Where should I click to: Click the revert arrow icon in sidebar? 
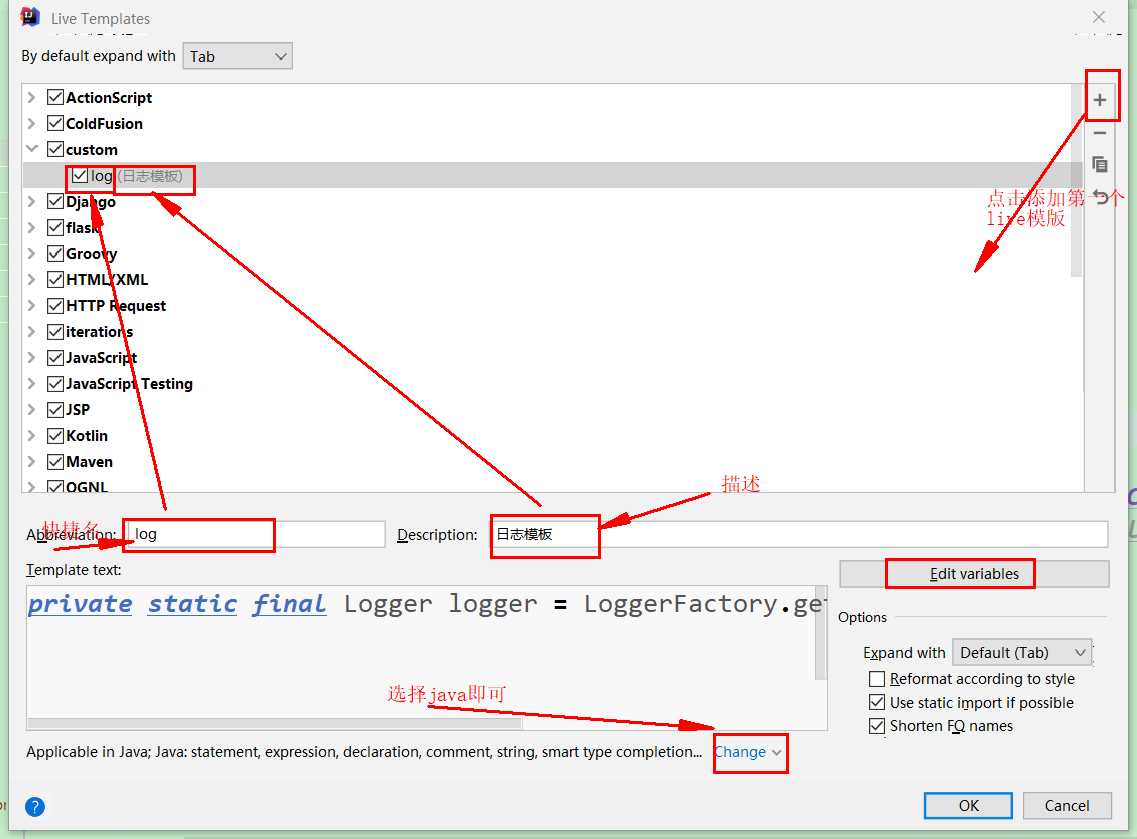[1101, 197]
